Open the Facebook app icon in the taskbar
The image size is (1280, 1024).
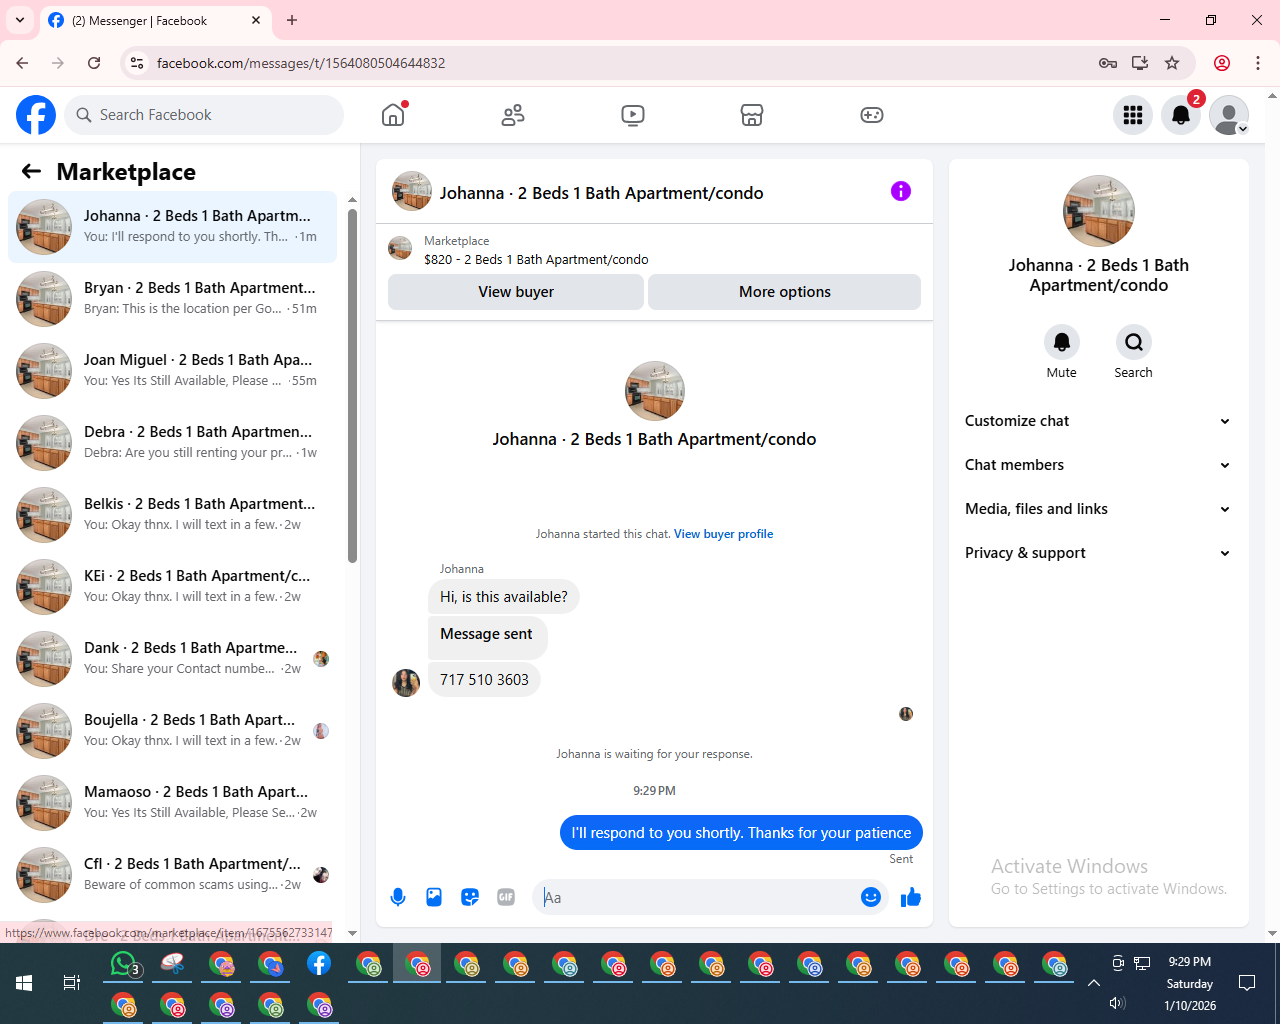[x=319, y=964]
